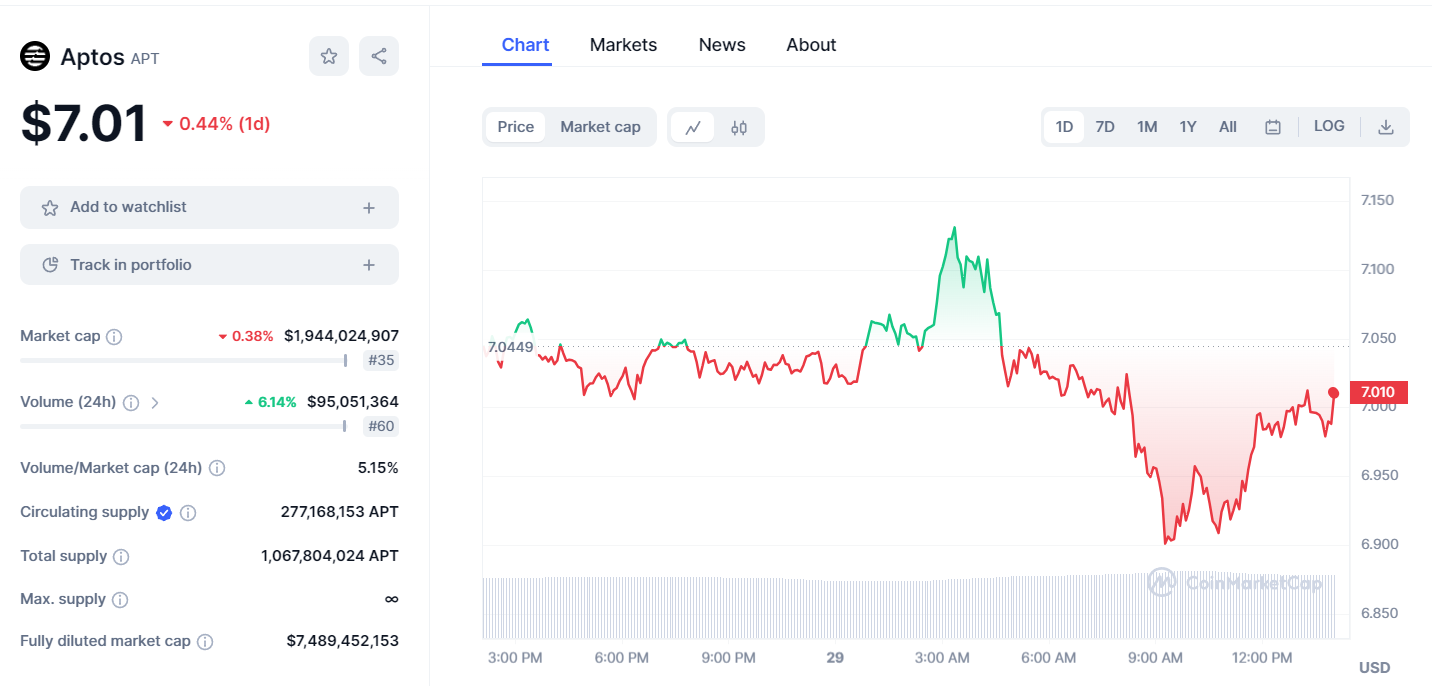Switch to the News tab
Screen dimensions: 1432x686
coord(722,45)
